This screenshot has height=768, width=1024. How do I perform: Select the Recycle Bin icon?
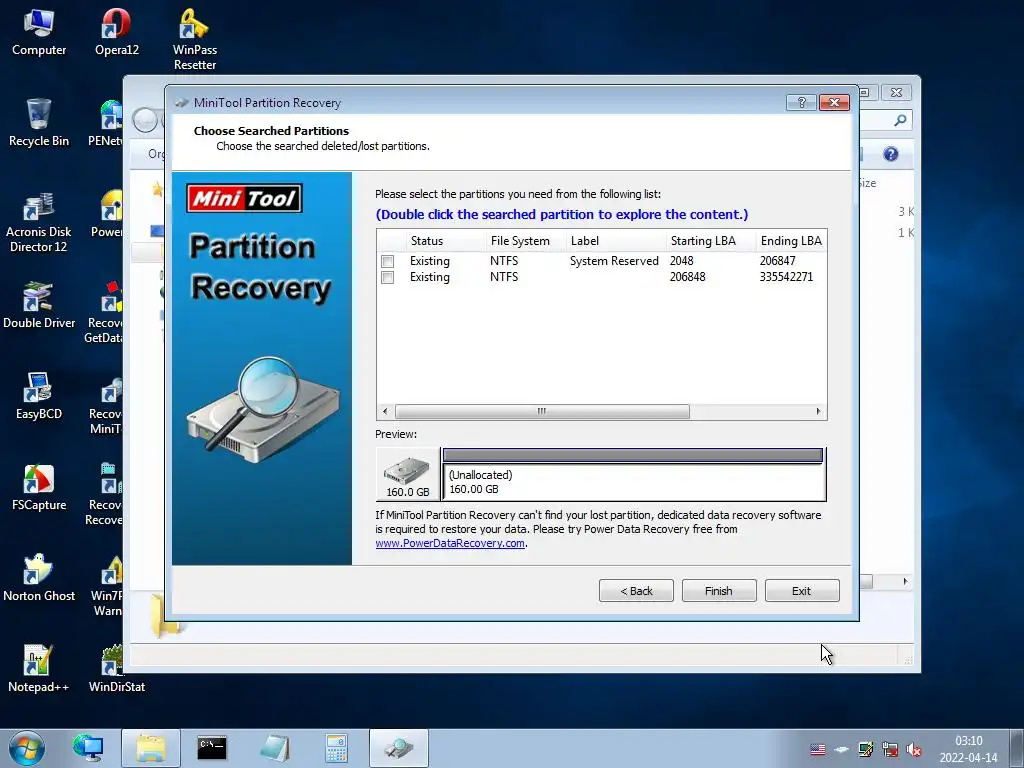(x=39, y=123)
